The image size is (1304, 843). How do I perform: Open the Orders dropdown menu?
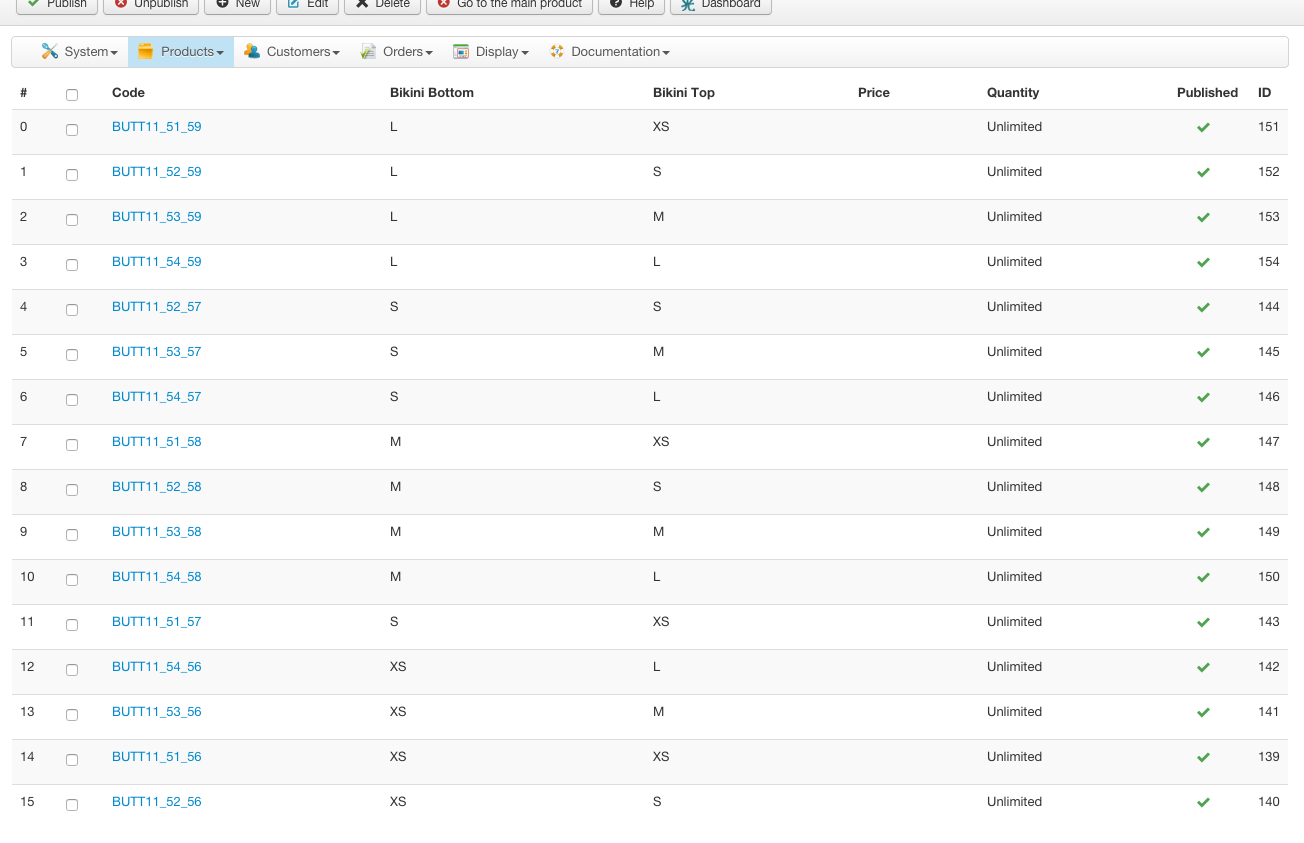click(407, 52)
